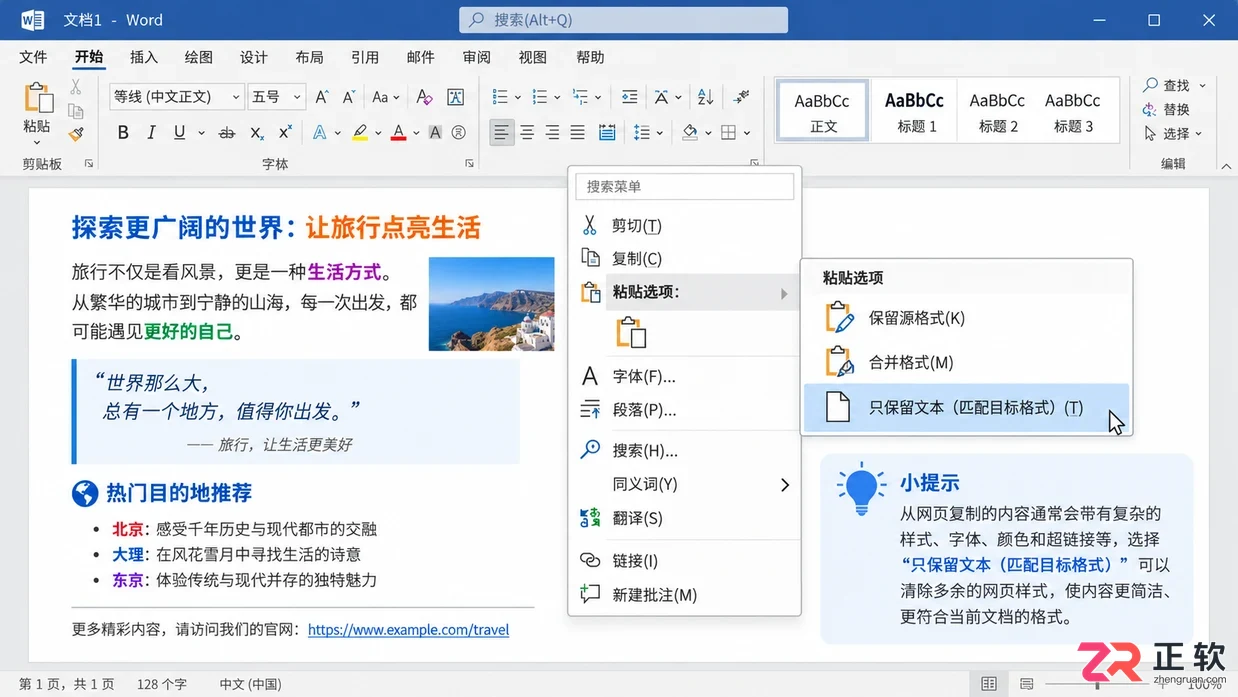This screenshot has width=1238, height=697.
Task: Sort the text with the A-Z icon
Action: click(705, 97)
